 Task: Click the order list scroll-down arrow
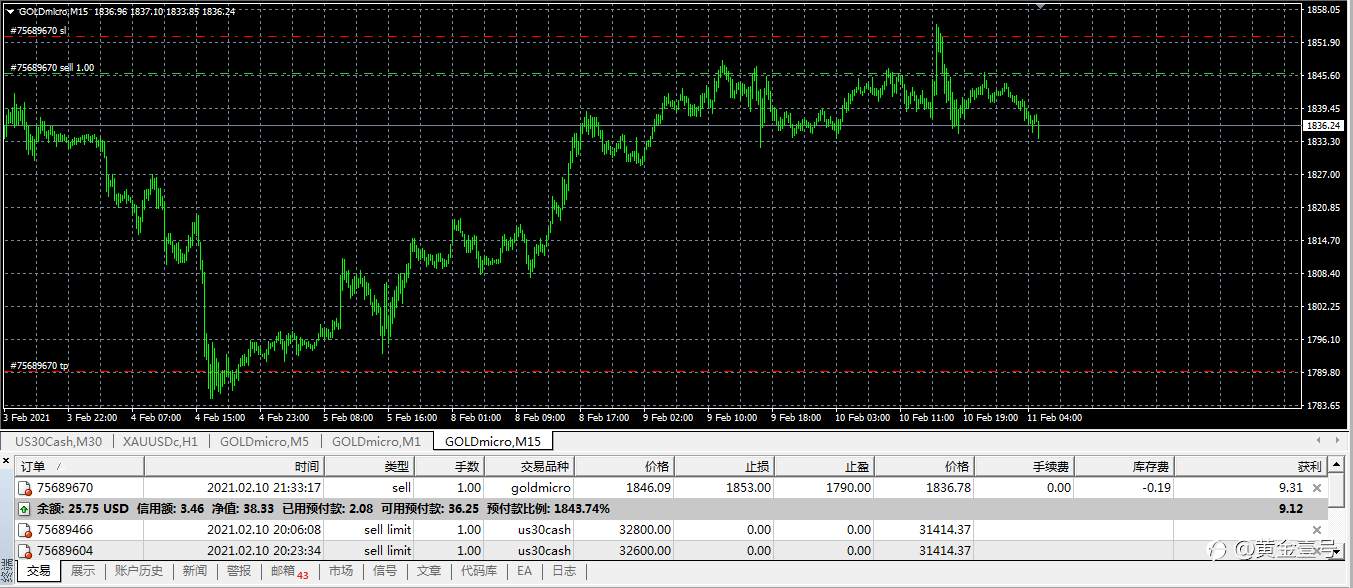1337,551
